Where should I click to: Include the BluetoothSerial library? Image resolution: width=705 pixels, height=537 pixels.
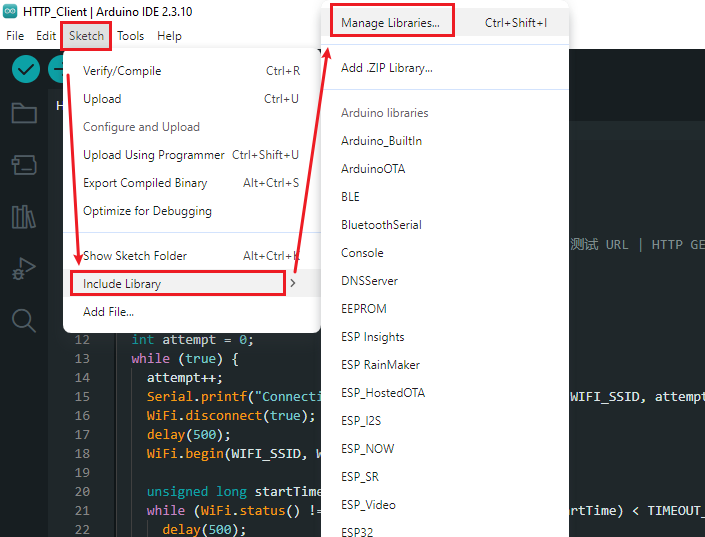(381, 224)
